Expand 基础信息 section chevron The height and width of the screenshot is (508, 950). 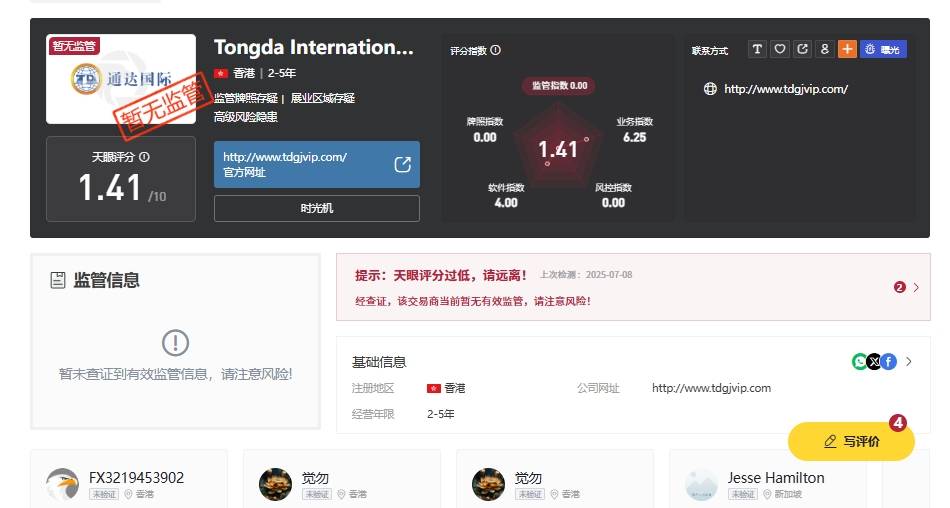909,362
